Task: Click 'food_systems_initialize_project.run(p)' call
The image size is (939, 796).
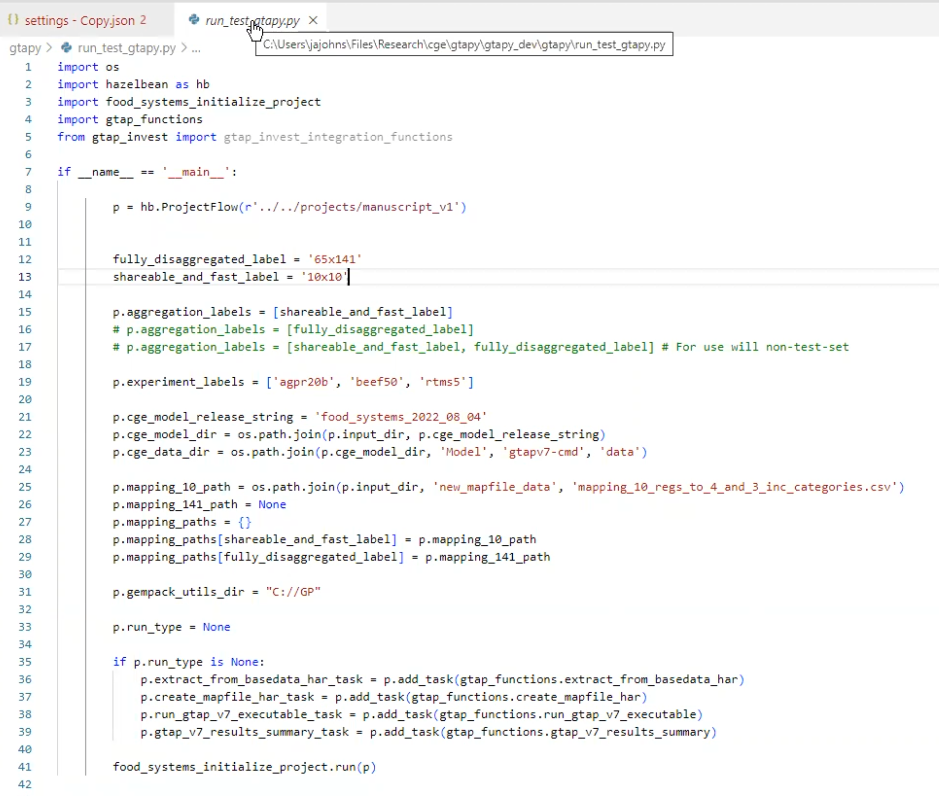Action: [x=244, y=767]
